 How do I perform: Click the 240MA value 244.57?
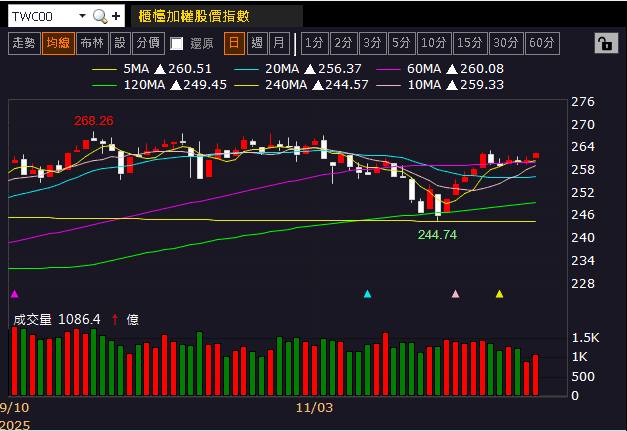(x=347, y=85)
